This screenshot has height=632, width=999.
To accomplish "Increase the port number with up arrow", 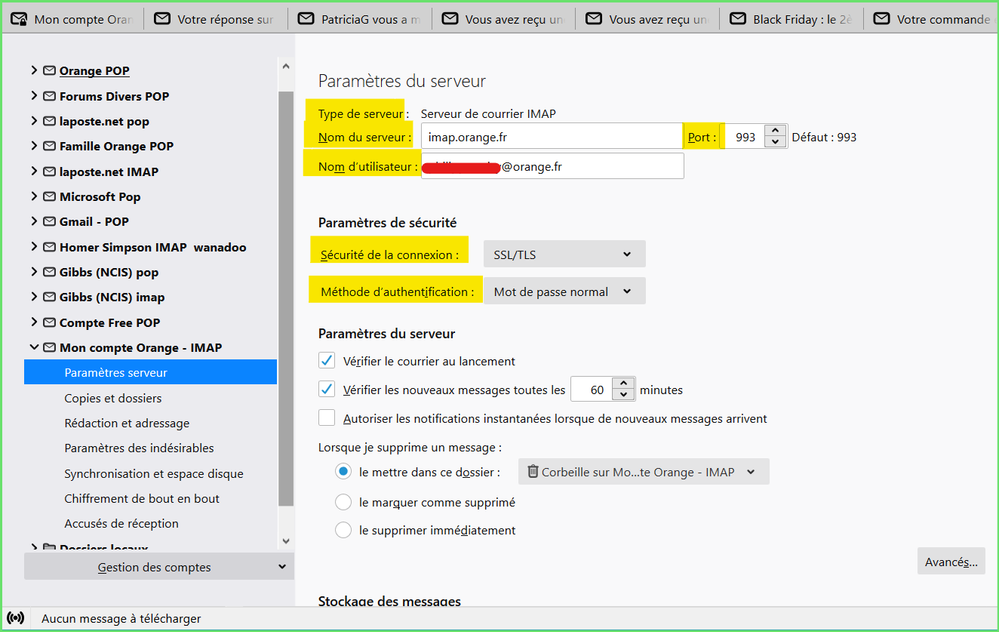I will point(776,131).
